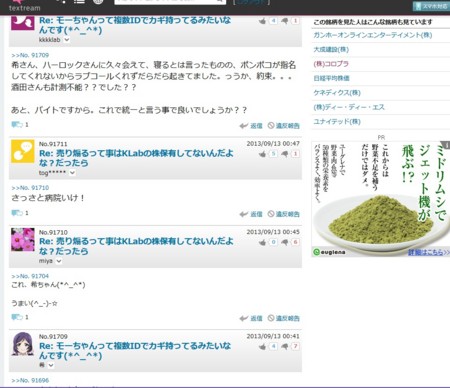Viewport: 450px width, 388px height.
Task: Click 詳細はこちら>> in the euglena ad
Action: click(x=429, y=252)
